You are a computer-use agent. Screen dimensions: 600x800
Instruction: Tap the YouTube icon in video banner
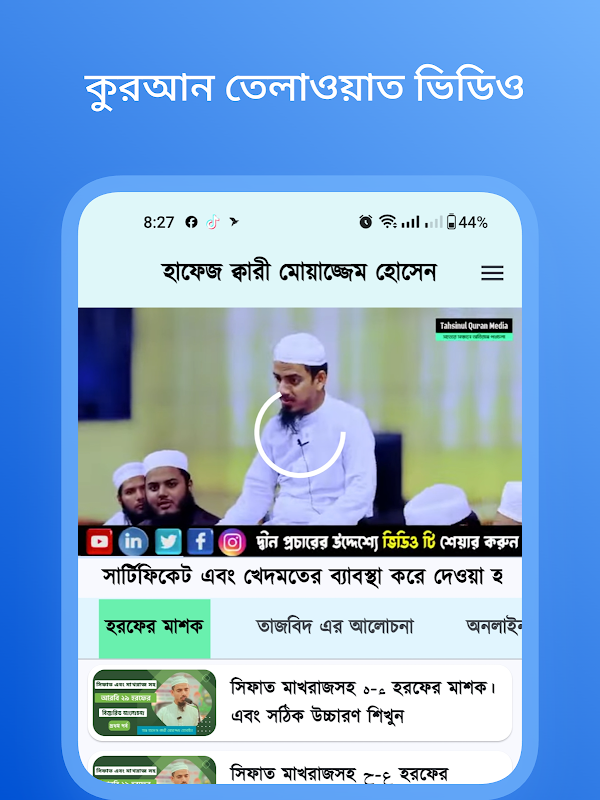(99, 541)
